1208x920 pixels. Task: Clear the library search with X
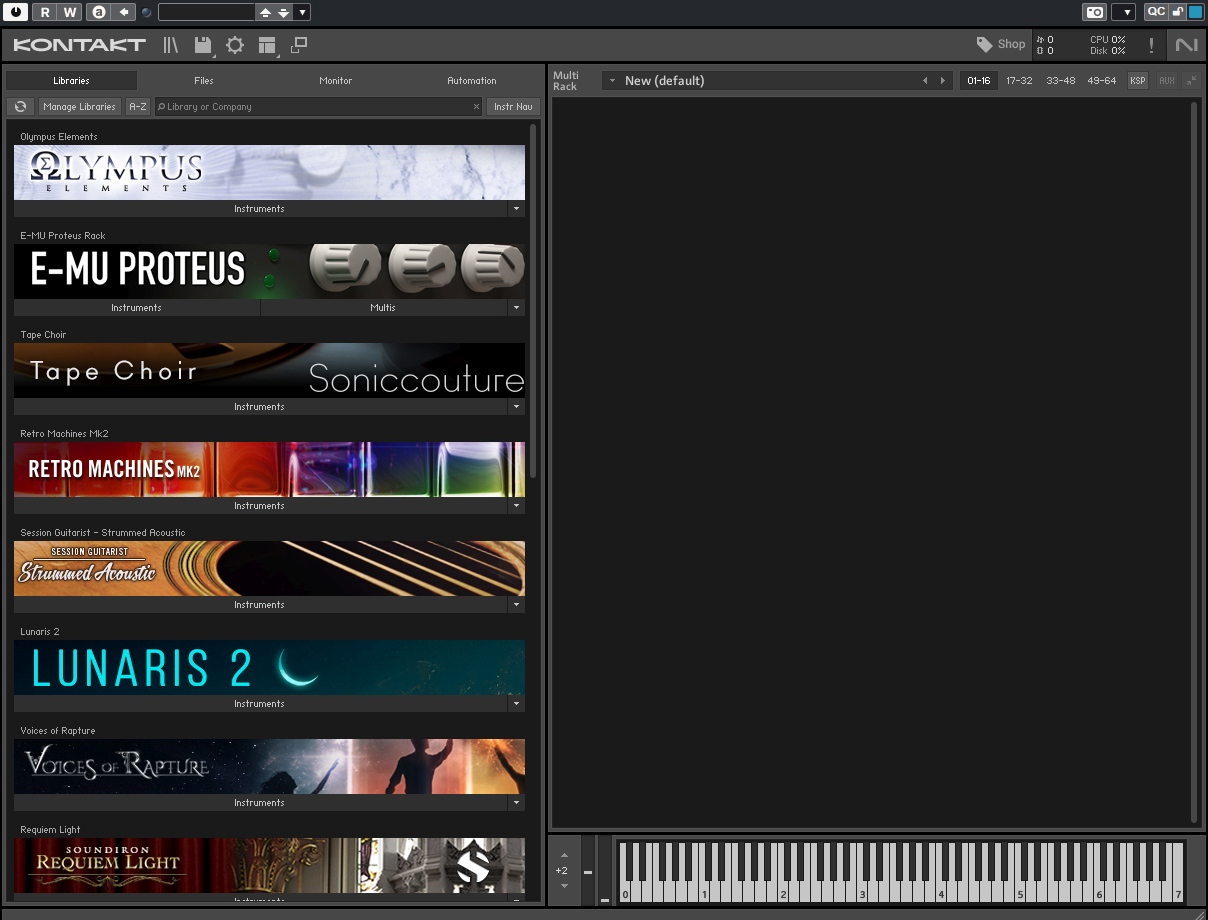coord(476,107)
